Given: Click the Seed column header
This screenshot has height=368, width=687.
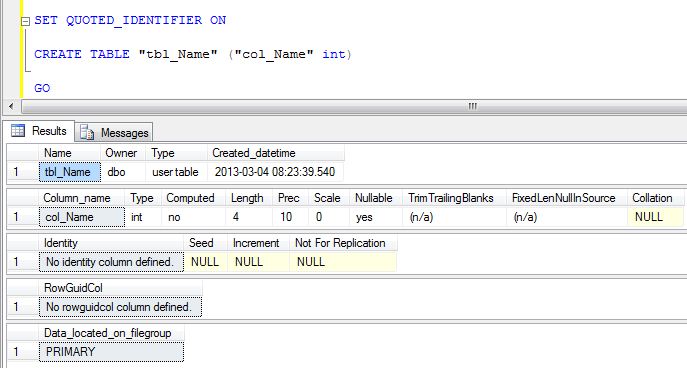Looking at the screenshot, I should 205,243.
